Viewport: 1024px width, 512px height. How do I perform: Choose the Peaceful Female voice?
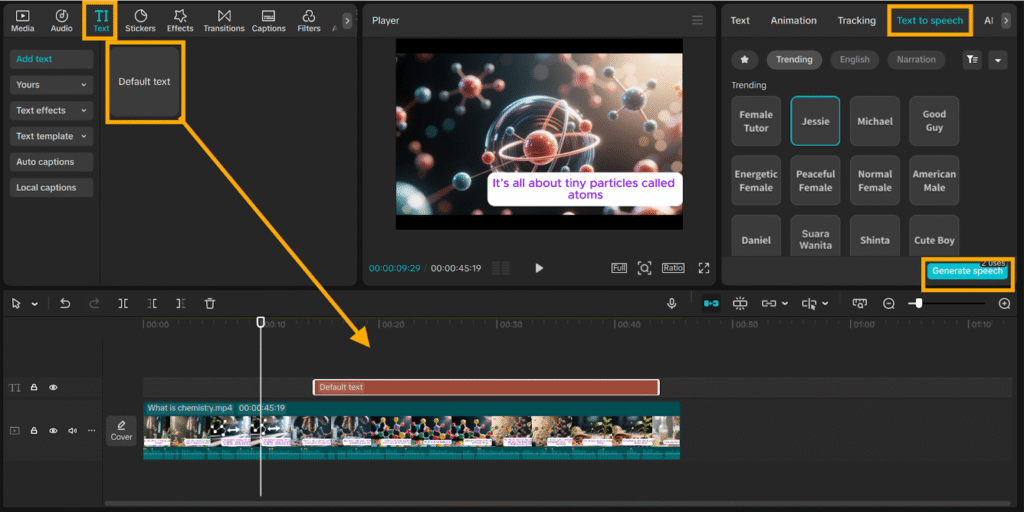[x=816, y=180]
